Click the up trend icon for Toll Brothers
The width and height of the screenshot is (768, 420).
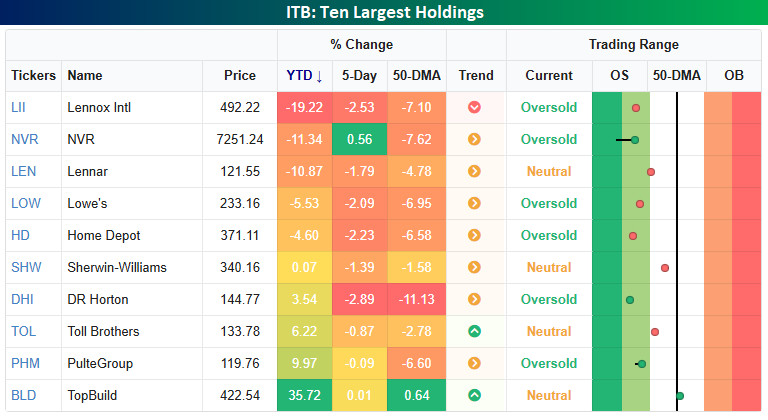tap(474, 331)
